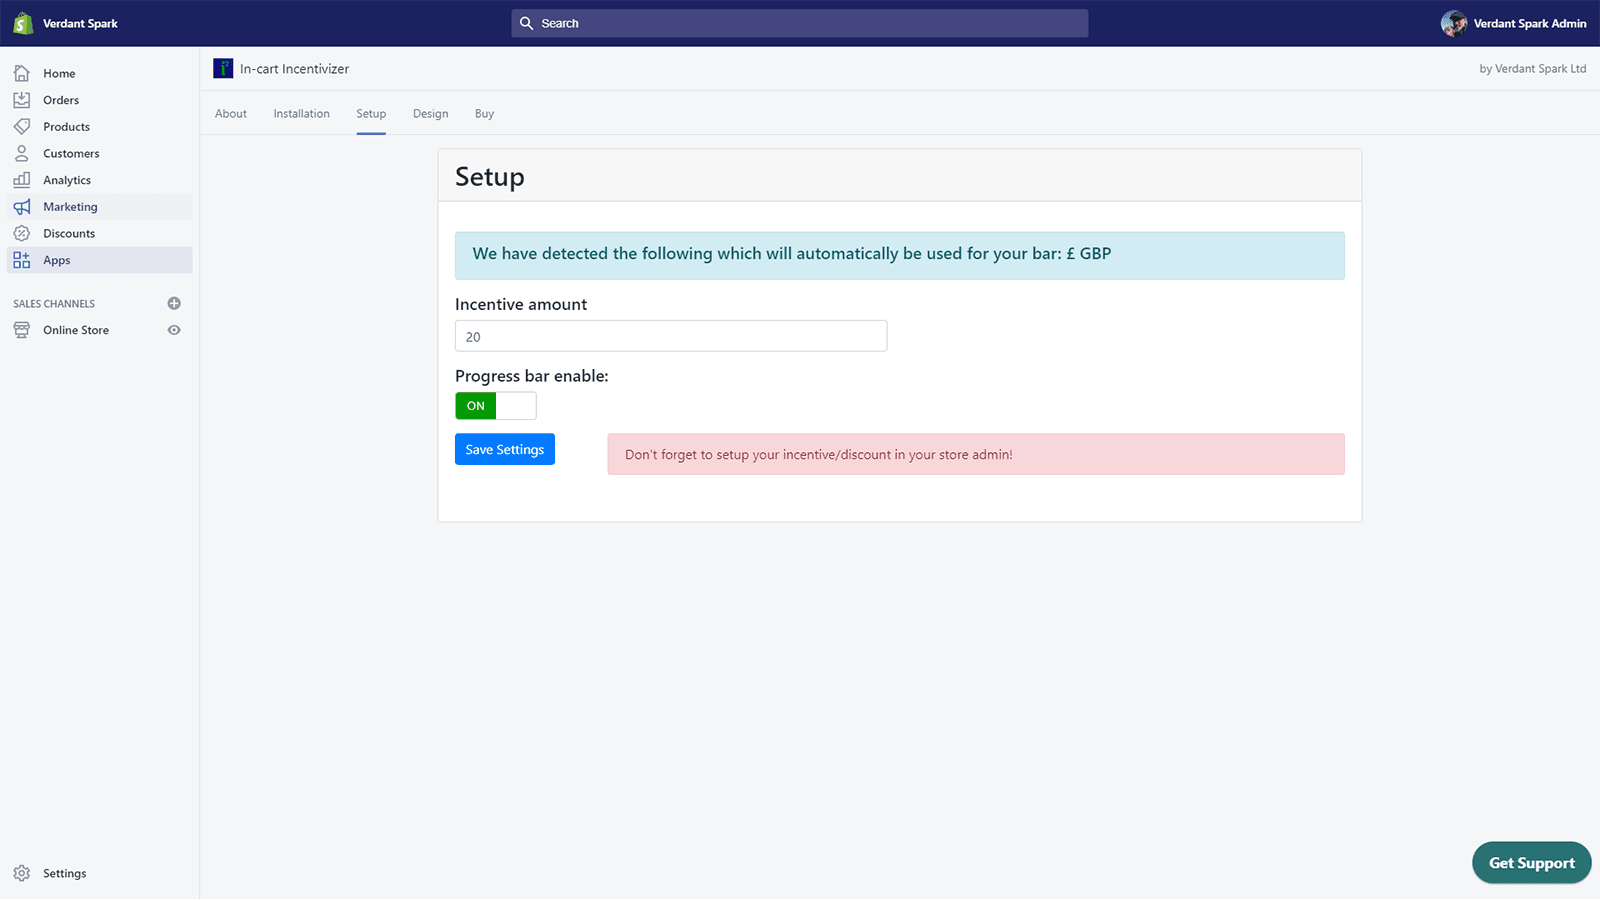Screen dimensions: 1600x900
Task: Switch to the Design tab
Action: click(x=430, y=113)
